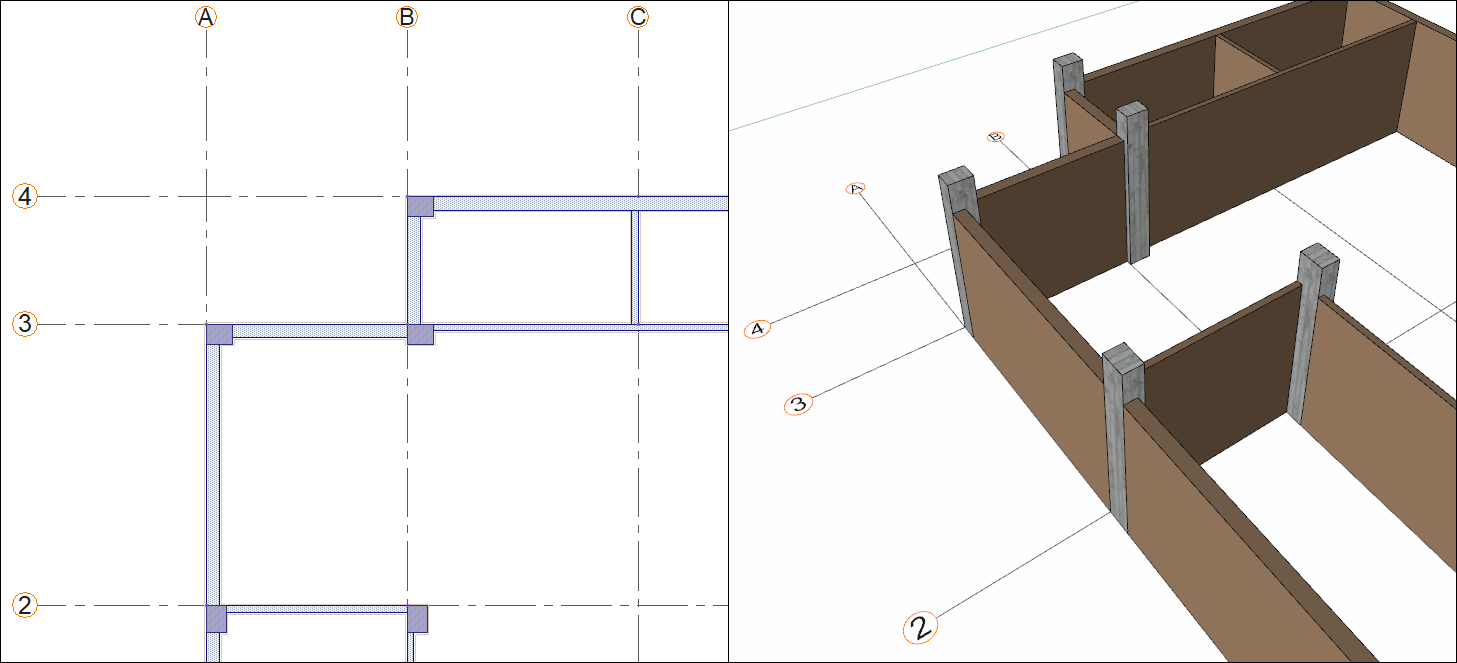Select grid marker C in plan view
The width and height of the screenshot is (1457, 663).
pos(638,17)
